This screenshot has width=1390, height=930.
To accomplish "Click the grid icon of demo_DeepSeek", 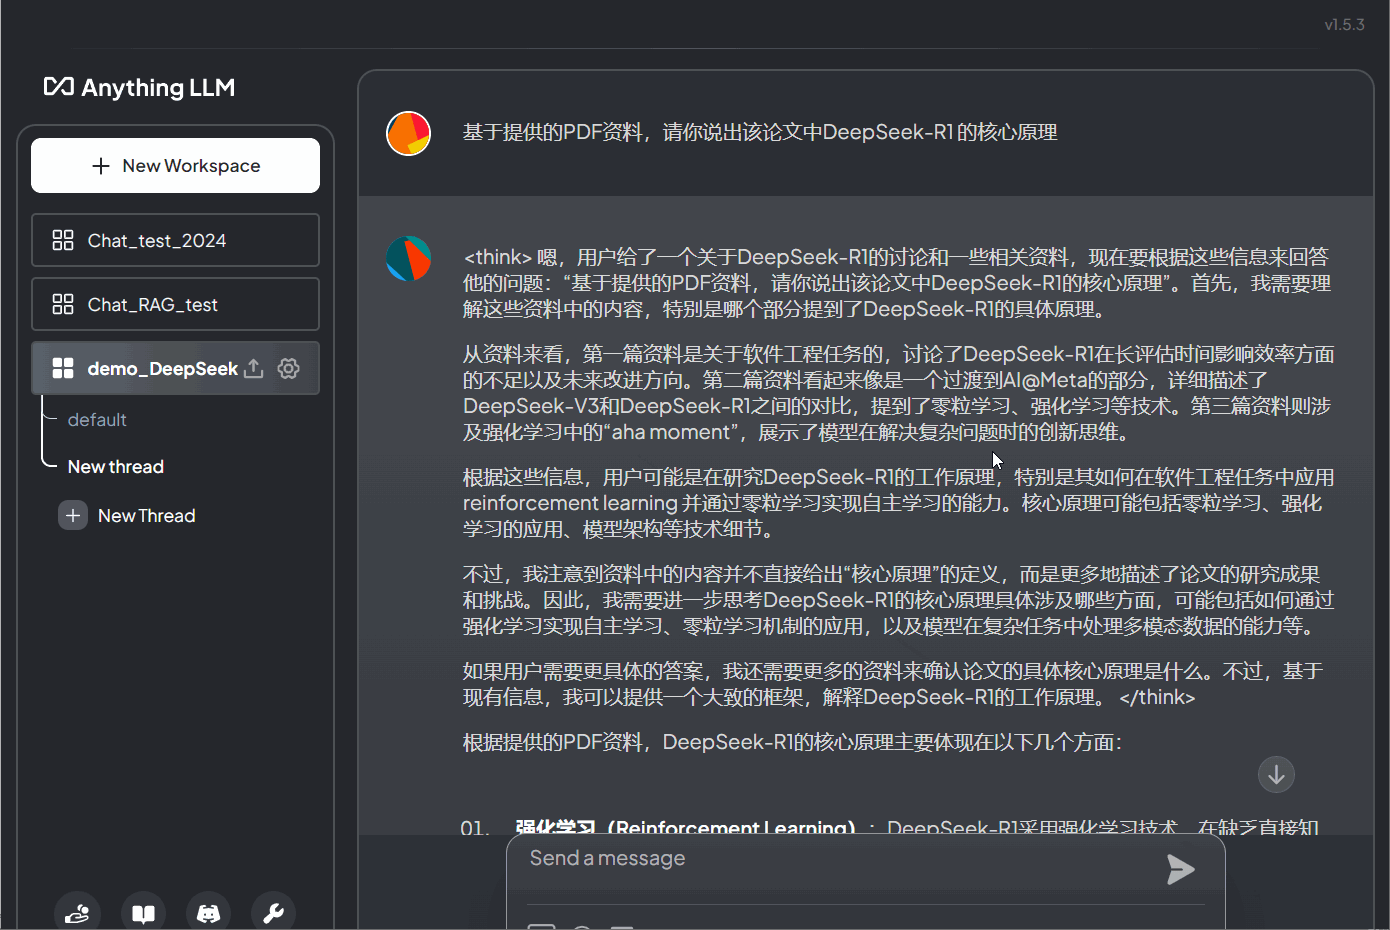I will click(x=63, y=368).
